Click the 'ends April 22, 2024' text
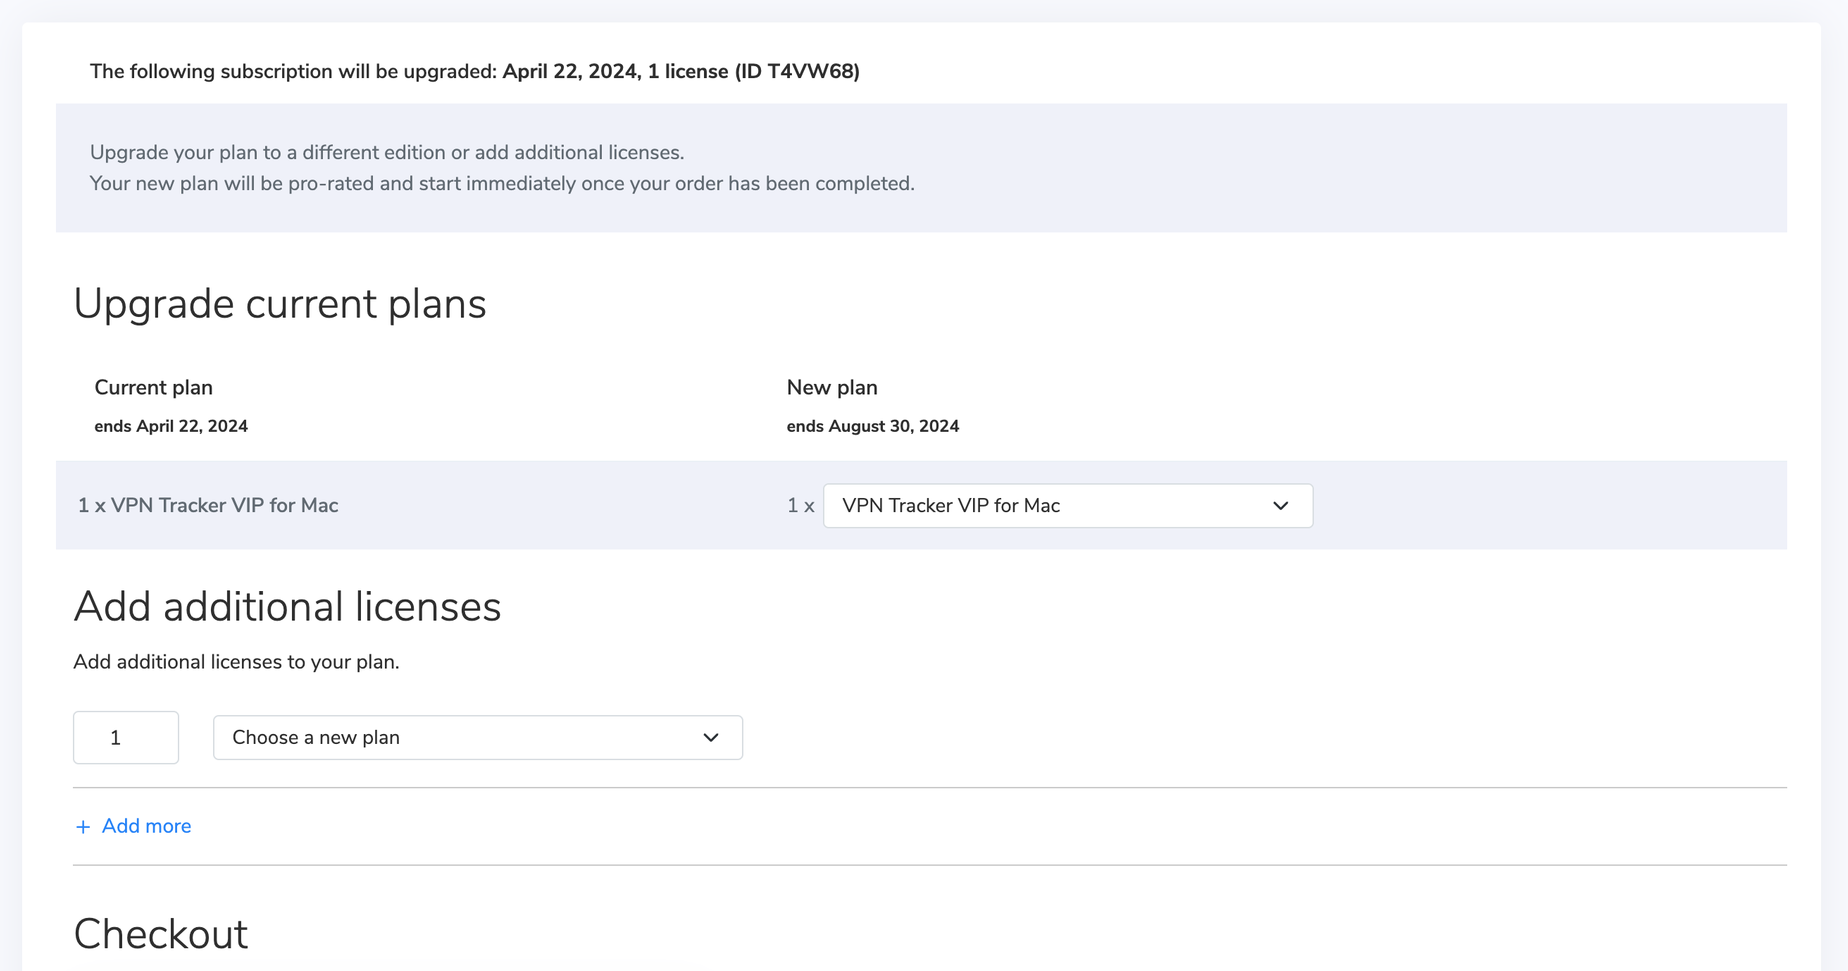Viewport: 1848px width, 971px height. [171, 426]
